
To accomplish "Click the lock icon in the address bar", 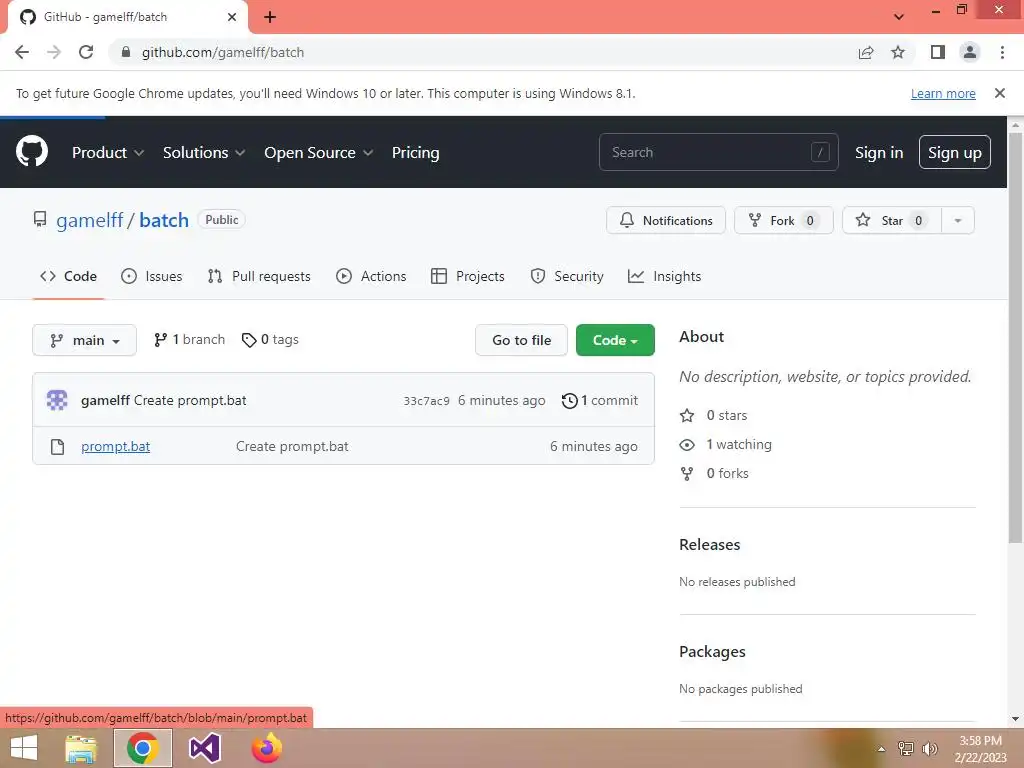I will (x=126, y=52).
